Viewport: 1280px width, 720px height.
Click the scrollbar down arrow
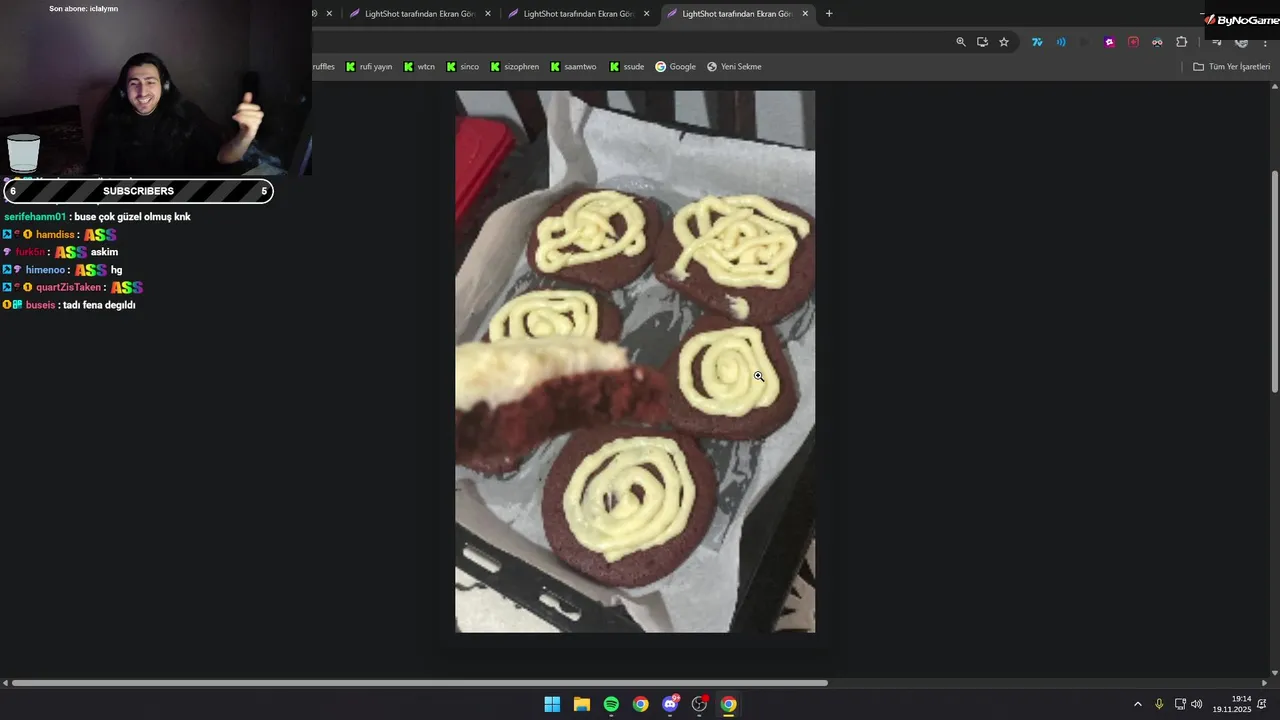[x=1274, y=672]
